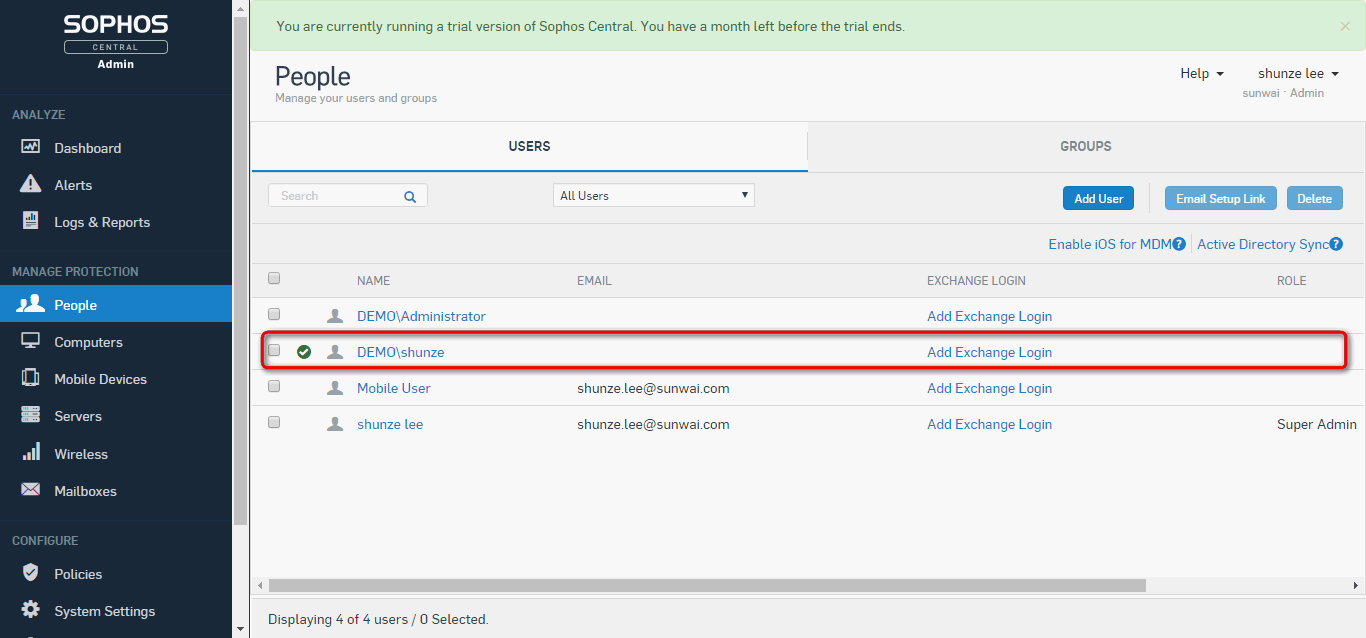The image size is (1366, 638).
Task: Click the Sophos Central Admin logo
Action: [116, 41]
